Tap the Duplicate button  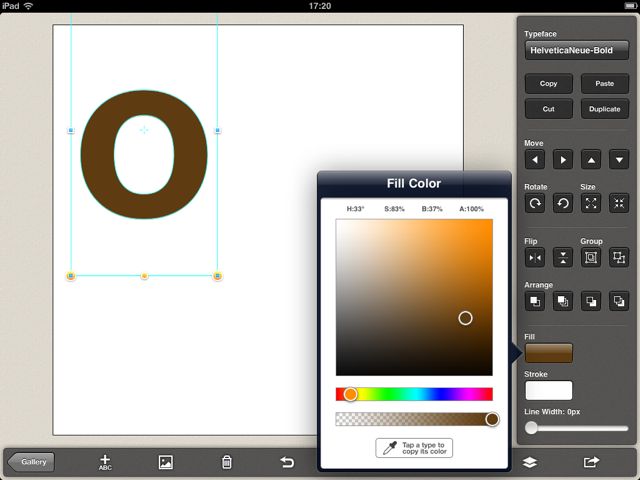coord(604,109)
